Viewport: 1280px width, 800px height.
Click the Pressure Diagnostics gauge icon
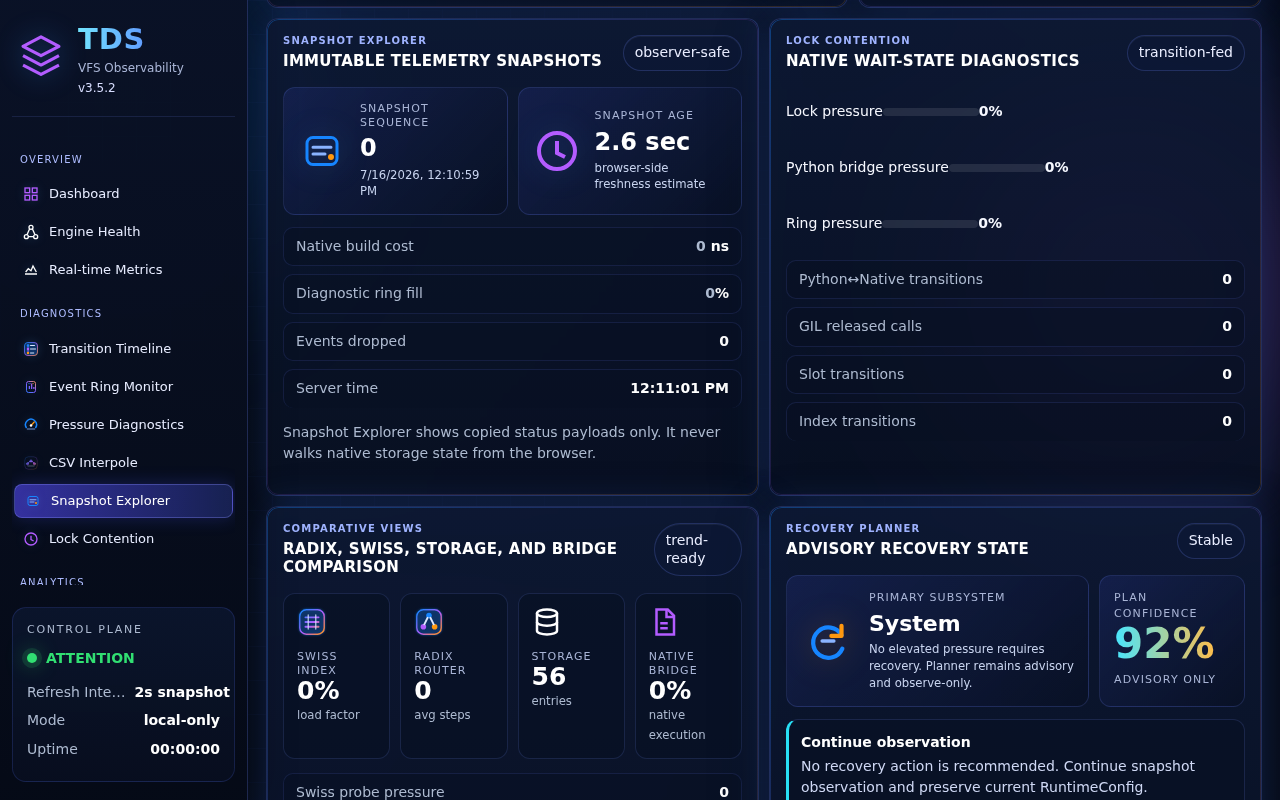pos(31,425)
